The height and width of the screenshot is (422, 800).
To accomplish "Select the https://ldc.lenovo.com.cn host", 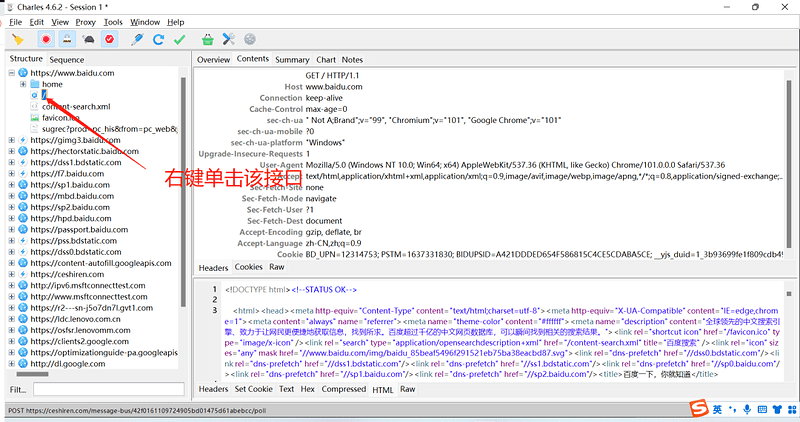I will [x=76, y=319].
